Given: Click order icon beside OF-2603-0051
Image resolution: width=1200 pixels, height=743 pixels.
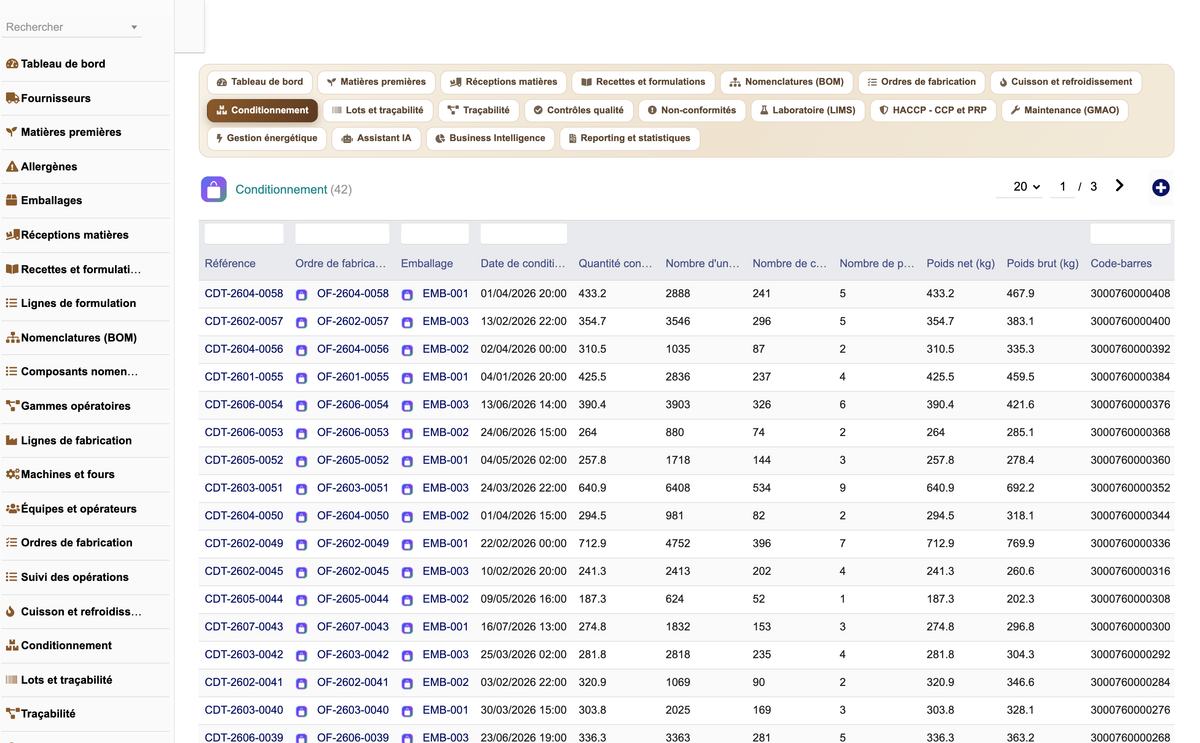Looking at the screenshot, I should 302,489.
